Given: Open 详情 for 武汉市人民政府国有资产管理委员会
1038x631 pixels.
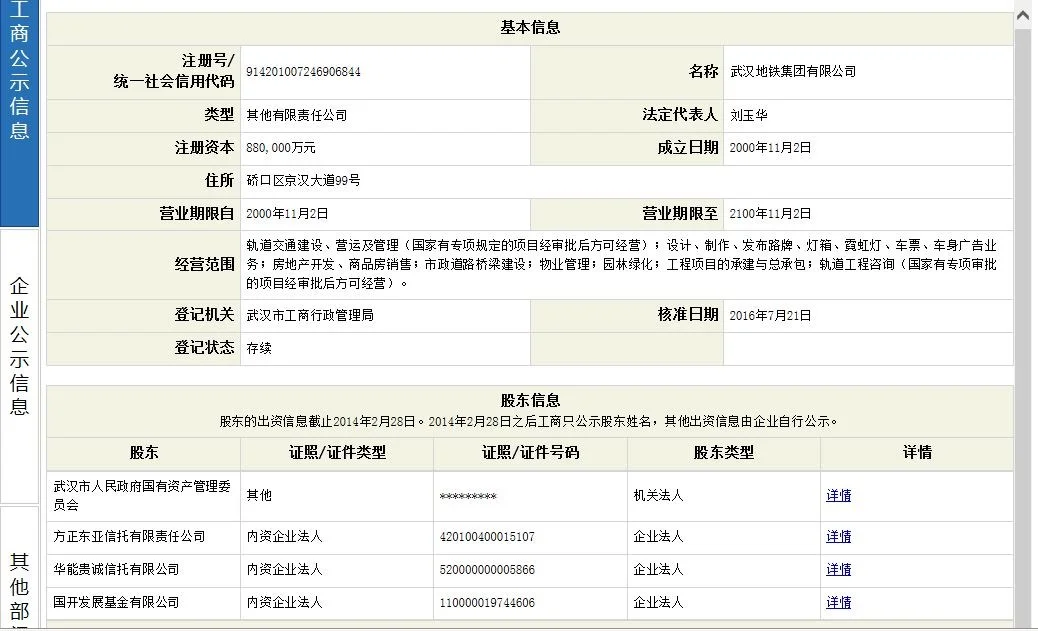Looking at the screenshot, I should pyautogui.click(x=838, y=497).
